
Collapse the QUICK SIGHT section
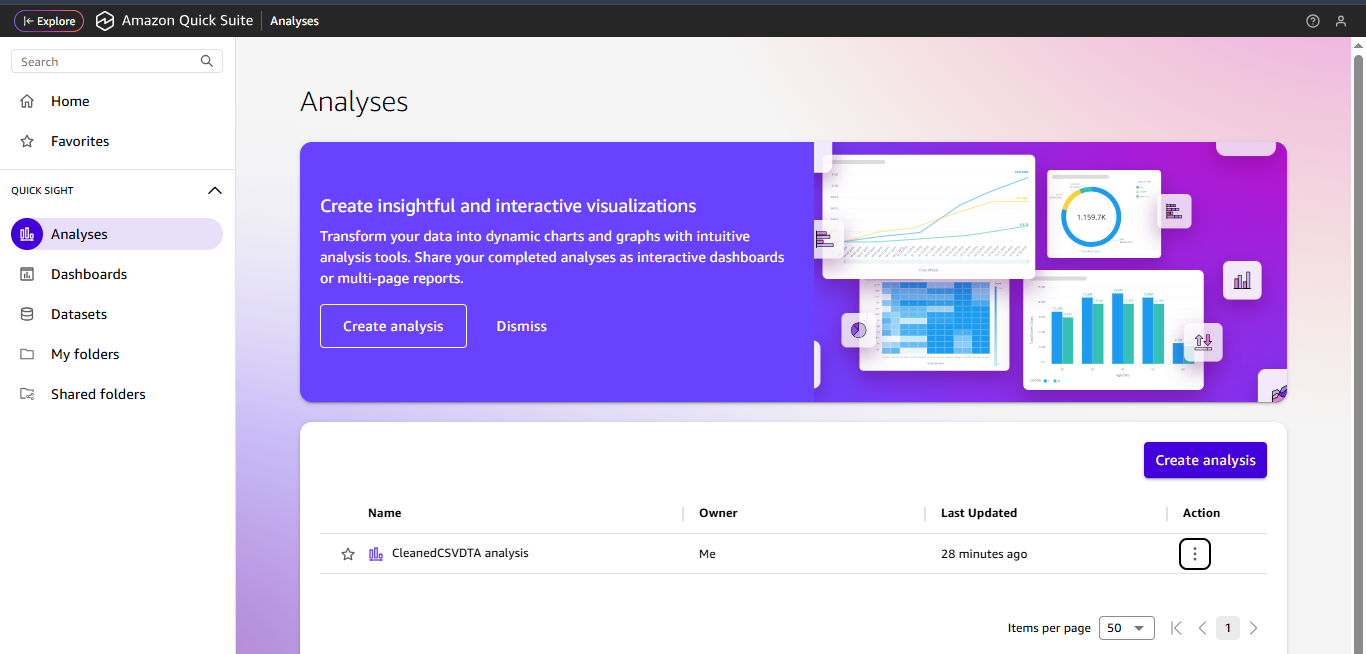click(214, 190)
